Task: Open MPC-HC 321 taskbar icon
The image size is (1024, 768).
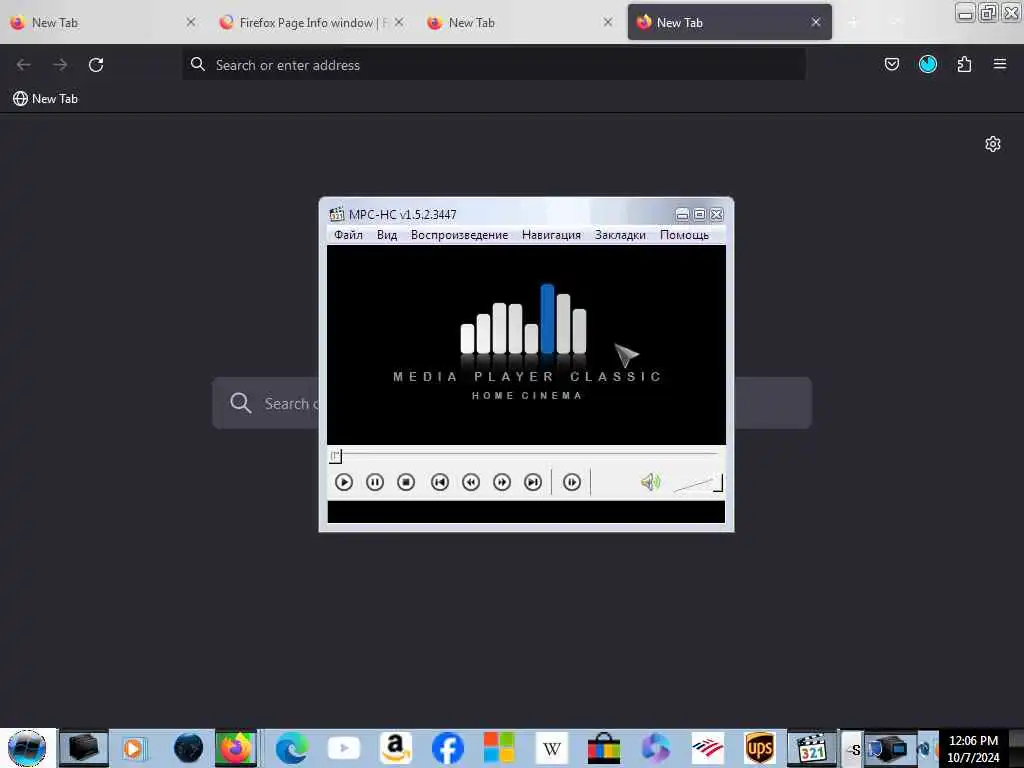Action: 812,748
